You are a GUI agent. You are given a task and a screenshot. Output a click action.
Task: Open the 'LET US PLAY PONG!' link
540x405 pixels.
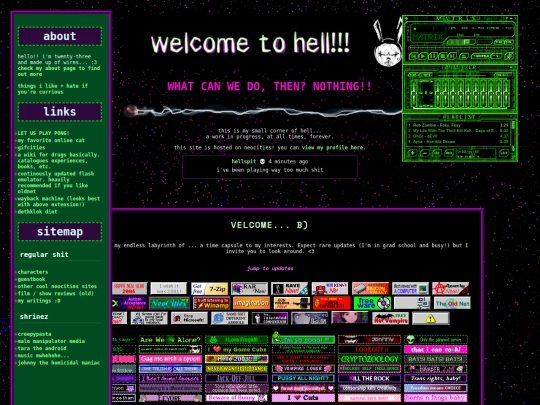[x=43, y=133]
